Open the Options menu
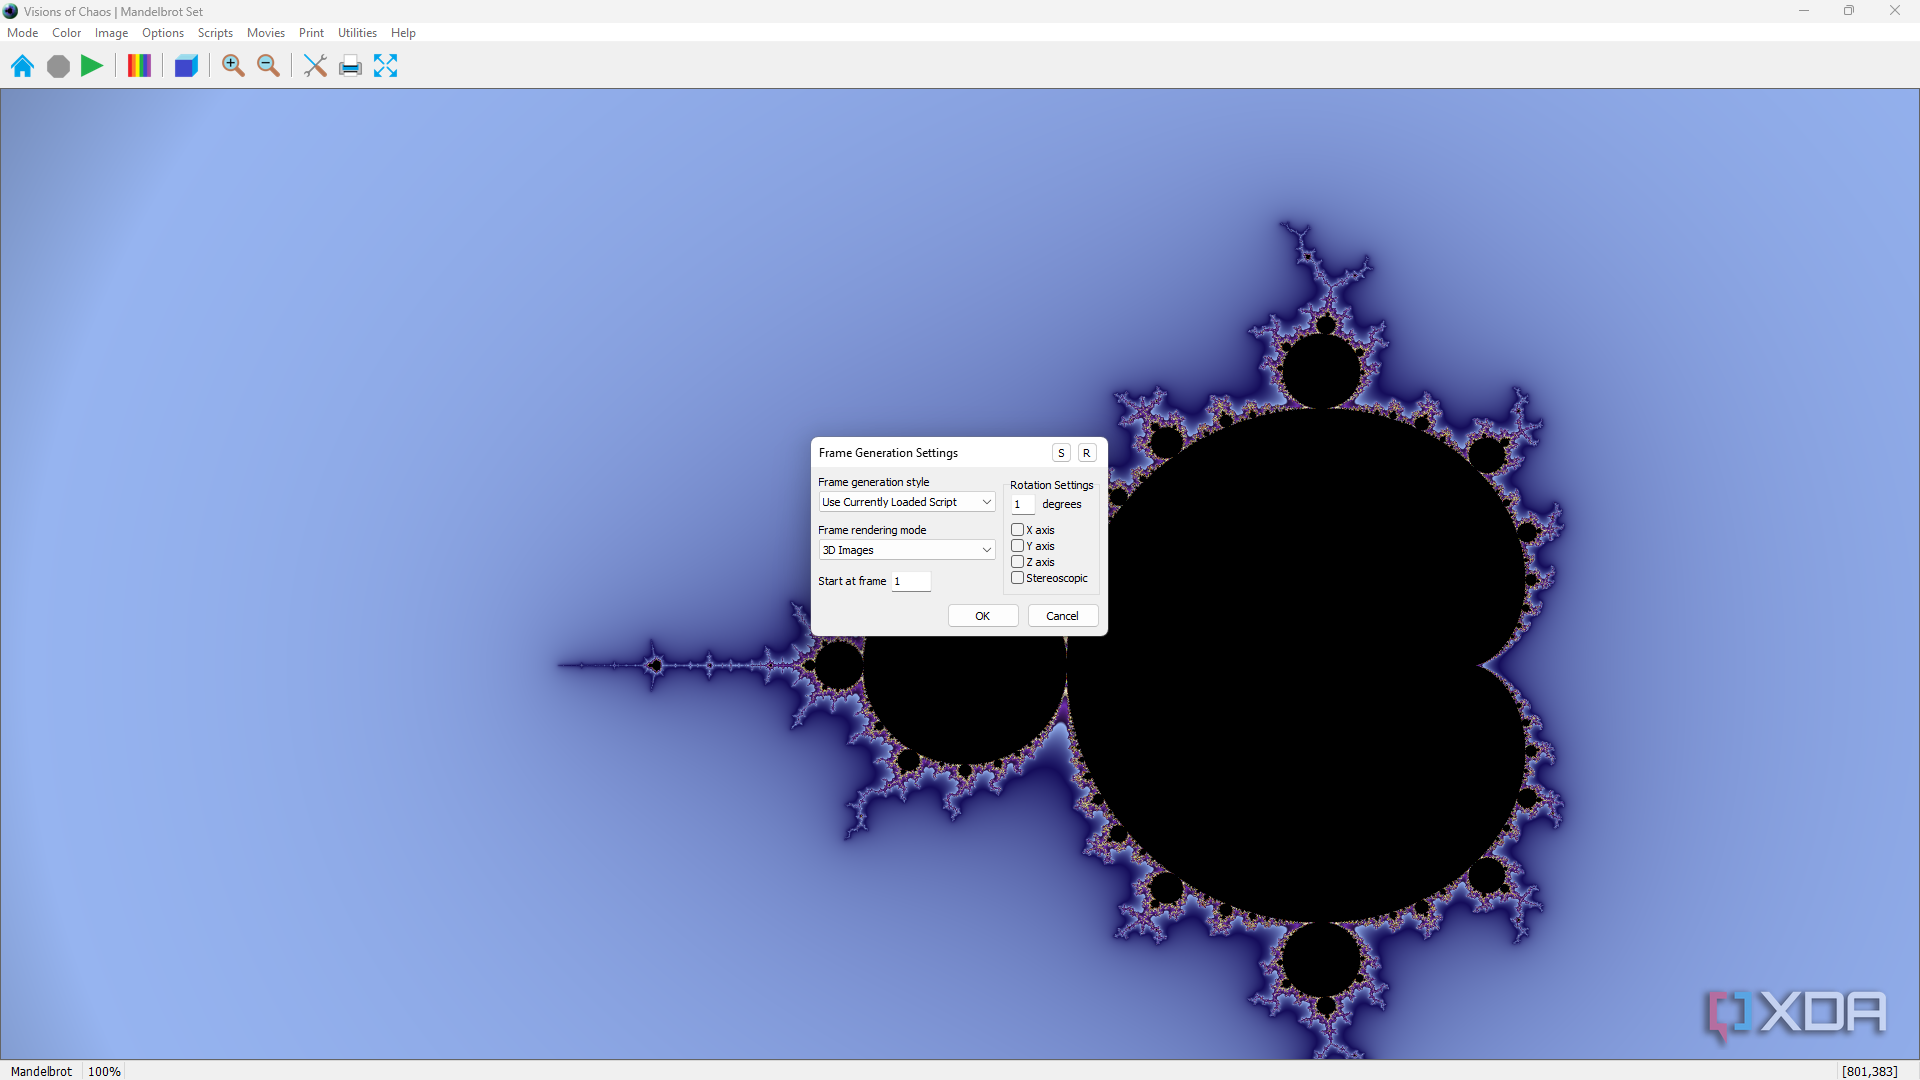Viewport: 1920px width, 1080px height. tap(163, 33)
